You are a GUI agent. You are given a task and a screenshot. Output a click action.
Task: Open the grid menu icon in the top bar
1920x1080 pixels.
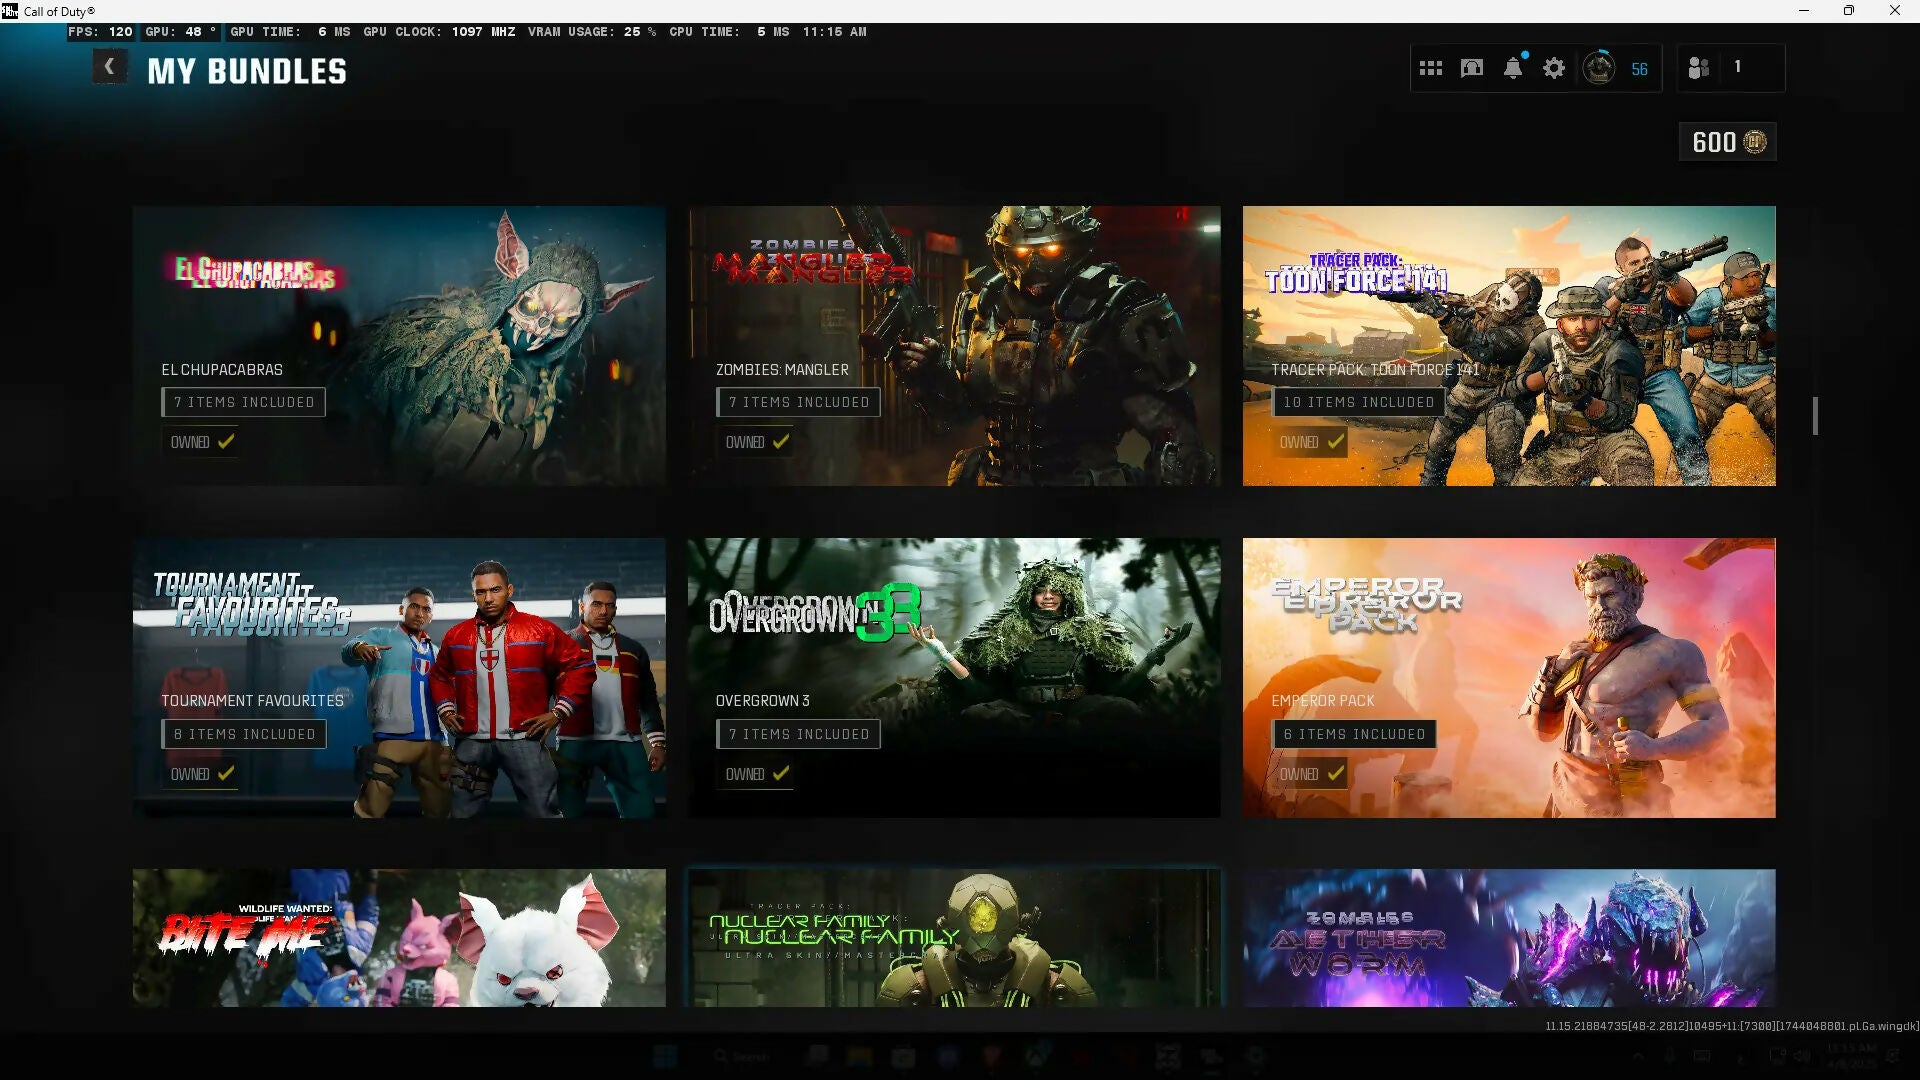(1431, 68)
